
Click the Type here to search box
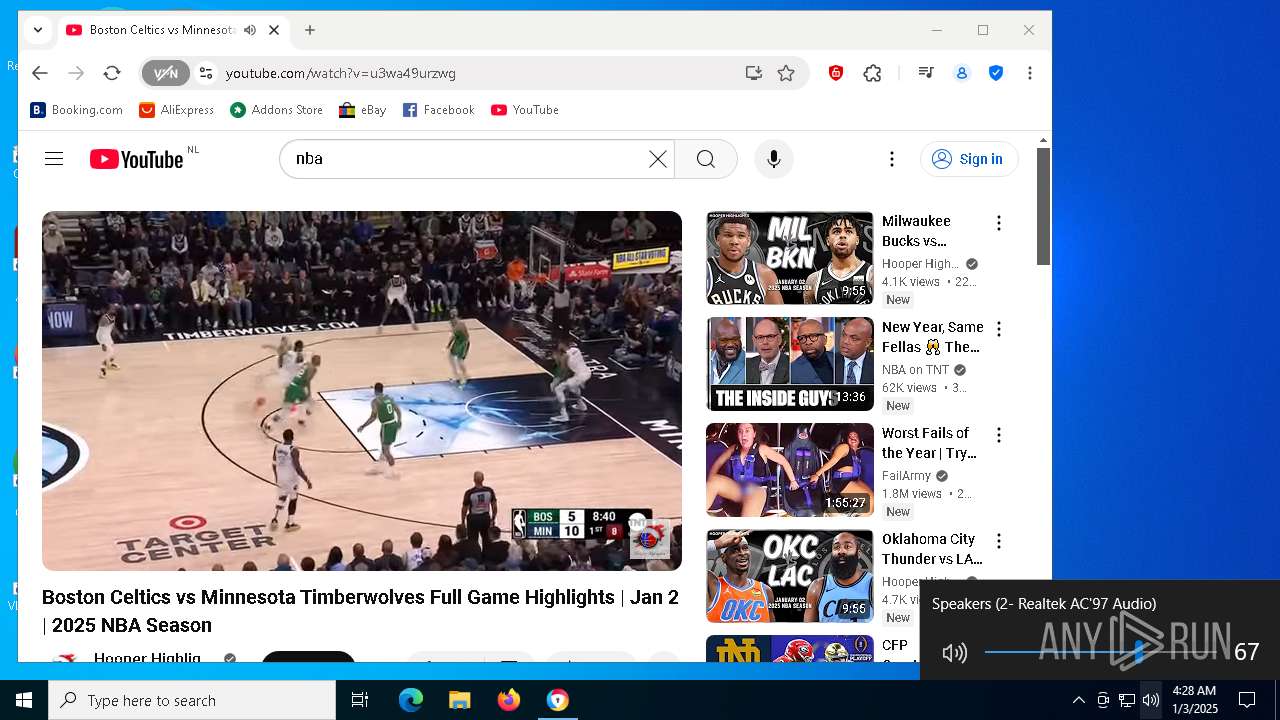click(x=192, y=700)
